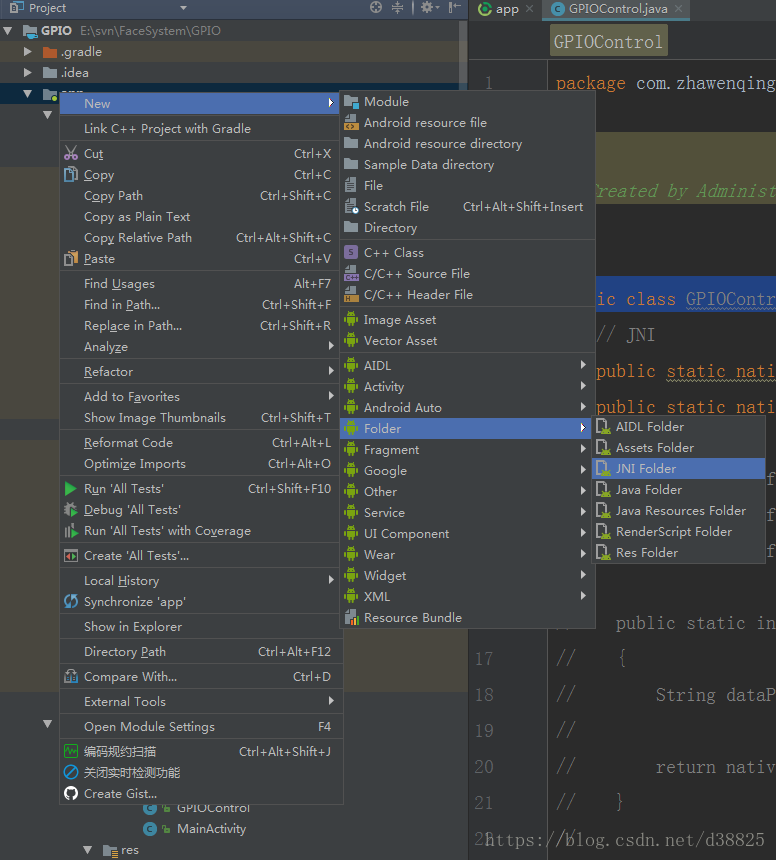Click the Module icon in New submenu
Screen dimensions: 776x860
click(x=351, y=101)
